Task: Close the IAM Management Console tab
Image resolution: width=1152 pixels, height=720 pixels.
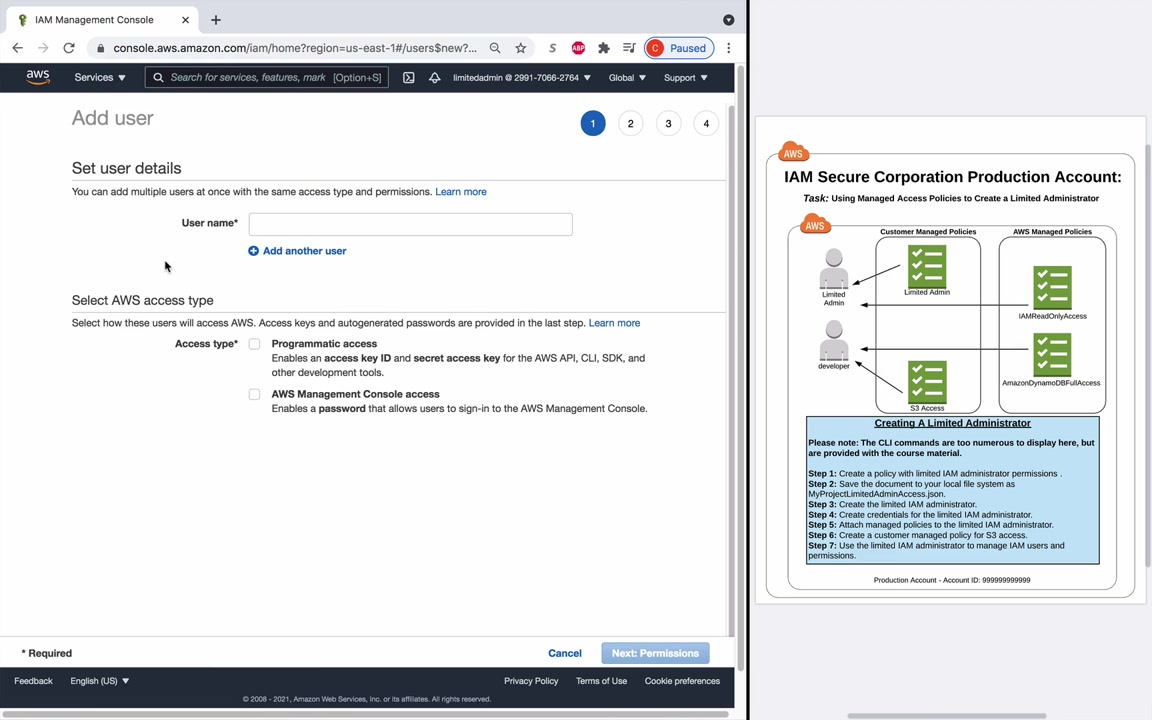Action: click(x=185, y=20)
